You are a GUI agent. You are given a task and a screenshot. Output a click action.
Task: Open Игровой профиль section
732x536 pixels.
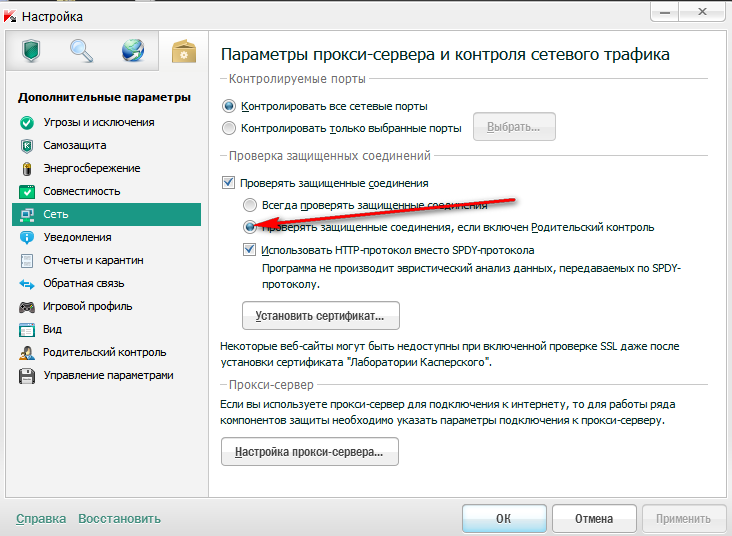88,306
